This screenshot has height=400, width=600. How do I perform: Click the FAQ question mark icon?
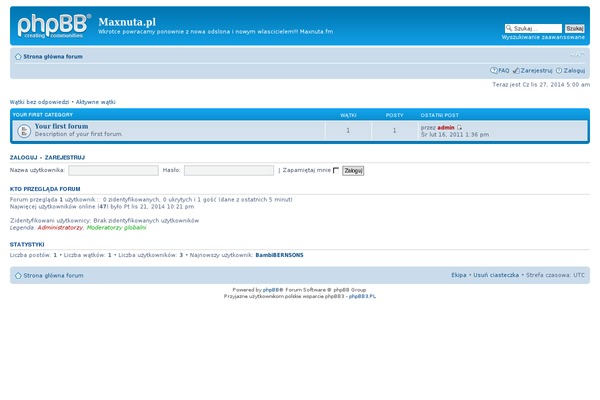point(494,70)
